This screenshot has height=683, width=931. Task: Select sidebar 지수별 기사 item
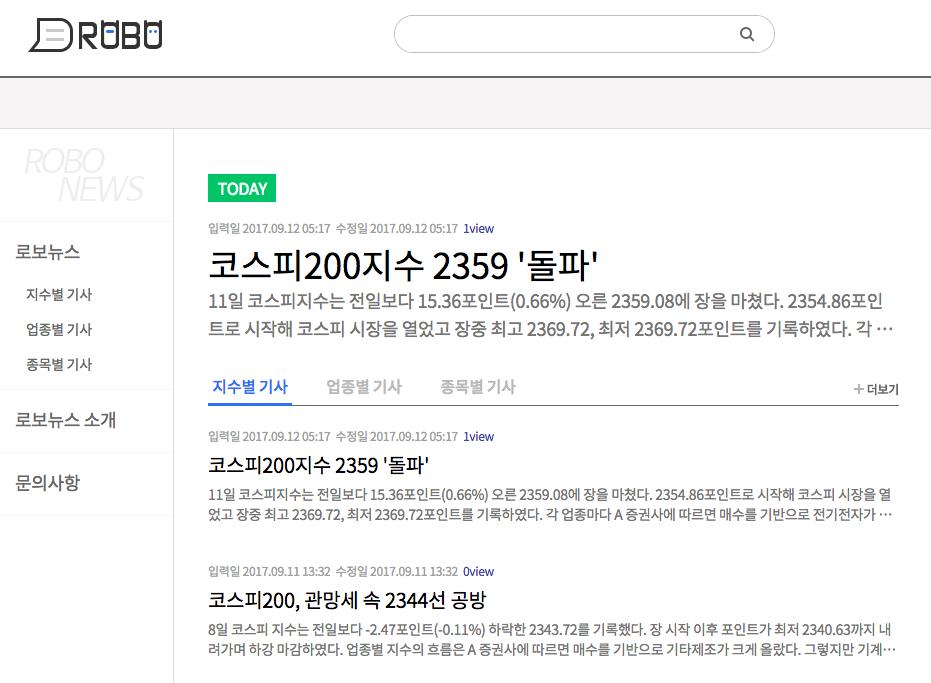tap(59, 295)
